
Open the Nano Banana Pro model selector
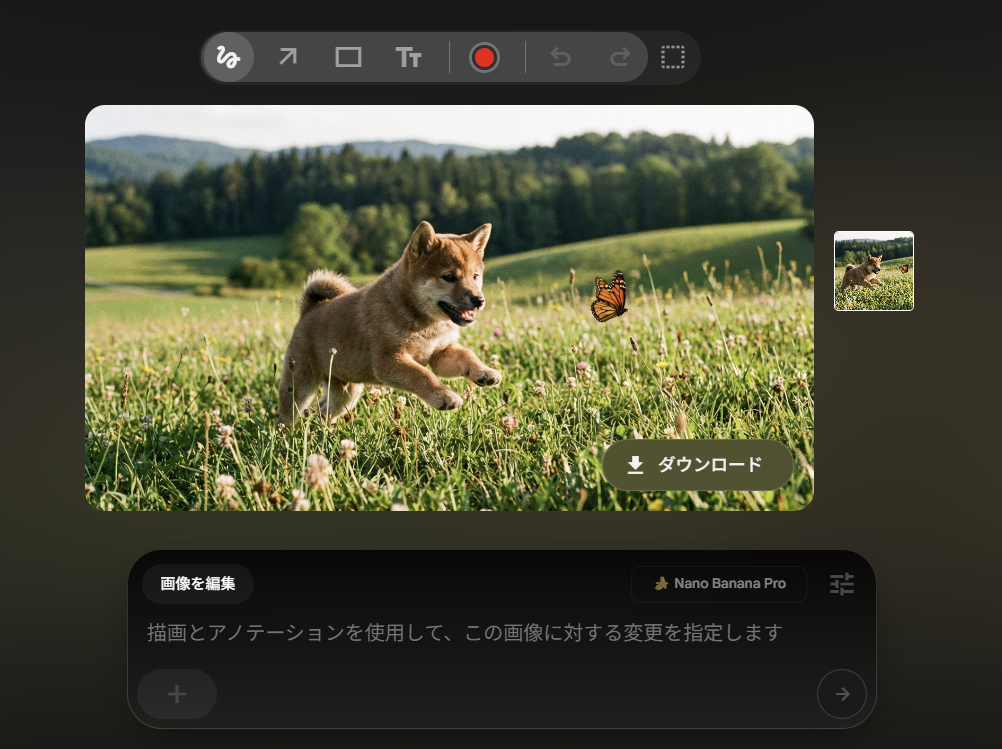point(719,584)
